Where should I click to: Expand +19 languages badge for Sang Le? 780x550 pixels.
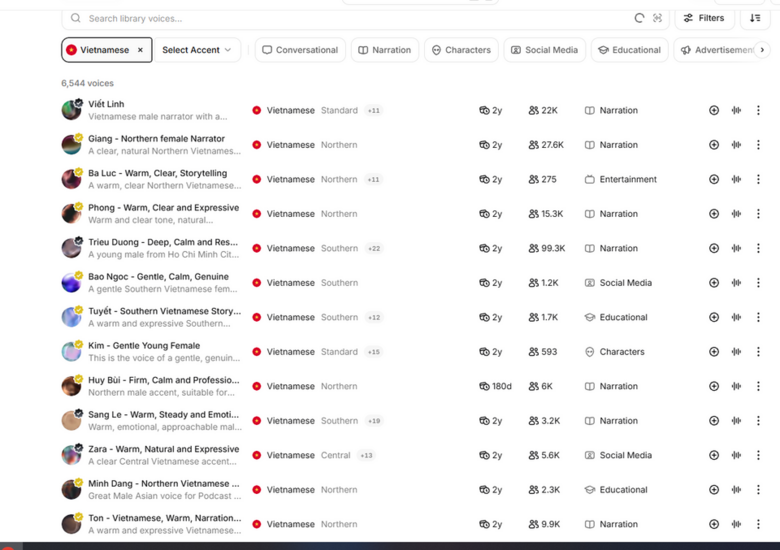pos(374,421)
